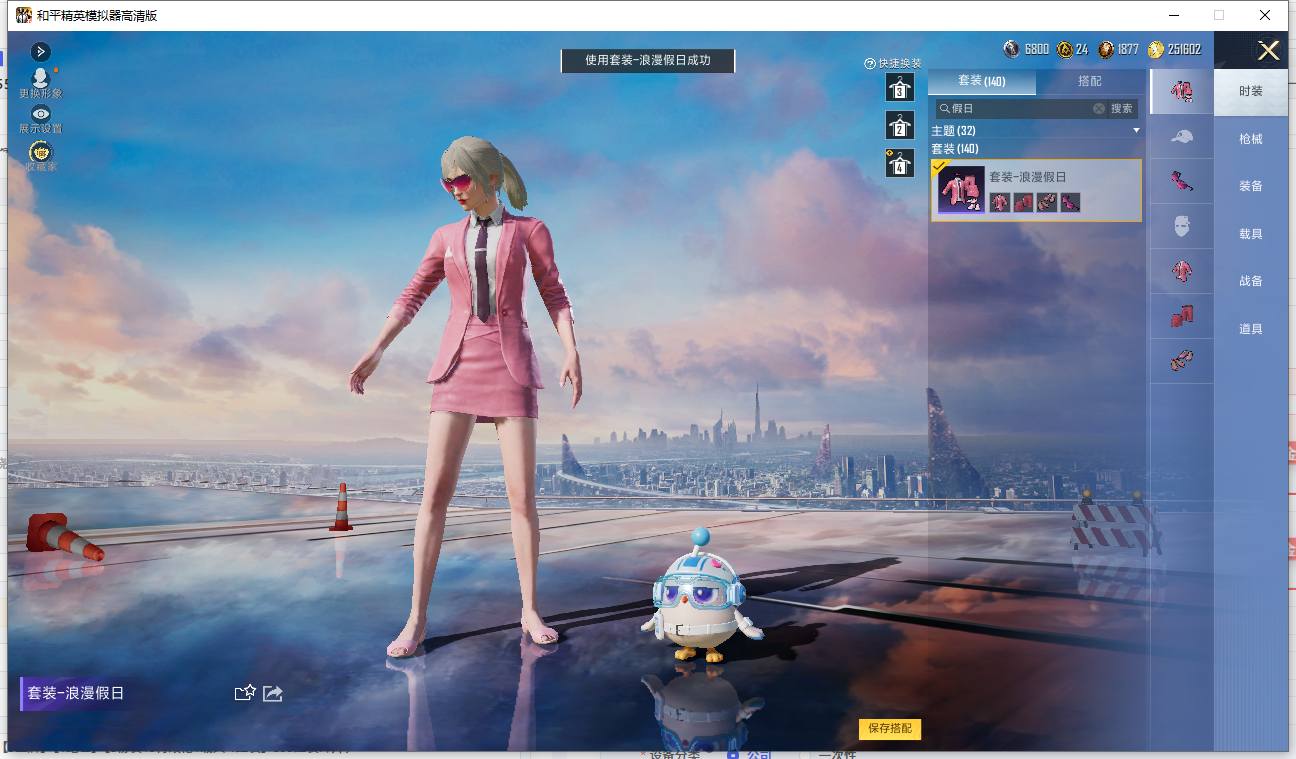Image resolution: width=1296 pixels, height=759 pixels.
Task: Open the 装备 equipment menu
Action: coord(1251,186)
